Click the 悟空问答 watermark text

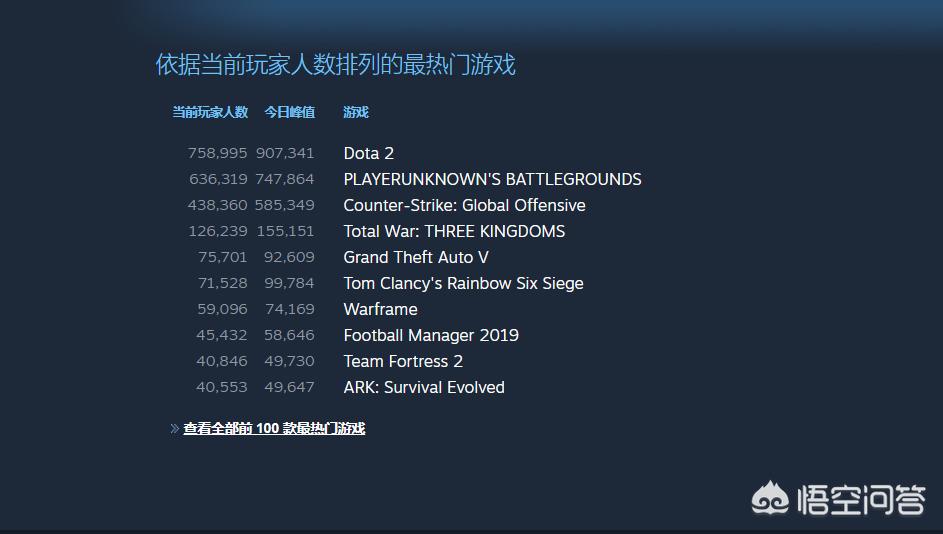(x=861, y=499)
